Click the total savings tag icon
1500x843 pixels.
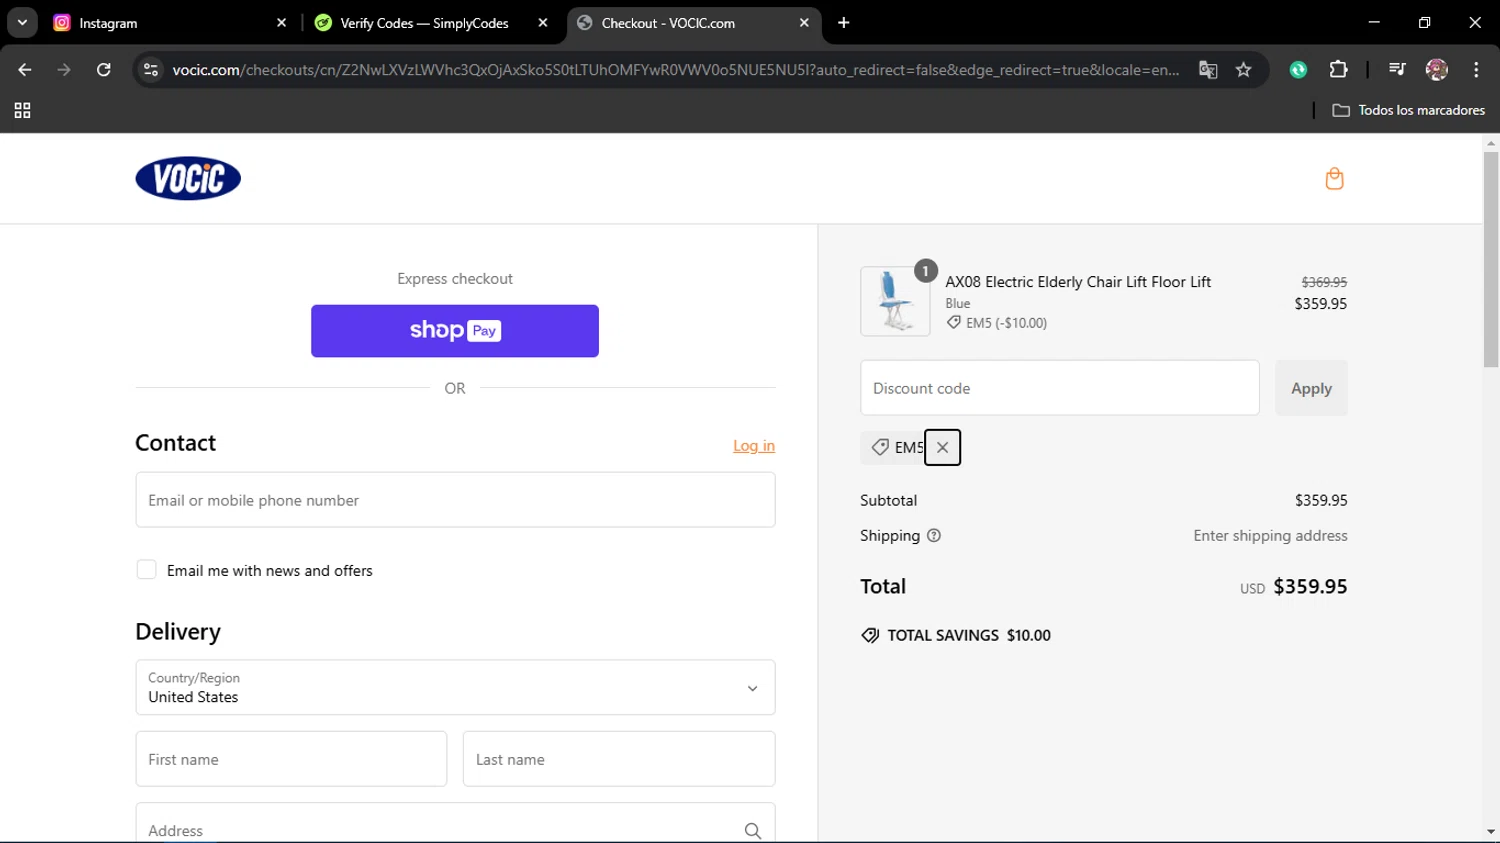point(870,636)
